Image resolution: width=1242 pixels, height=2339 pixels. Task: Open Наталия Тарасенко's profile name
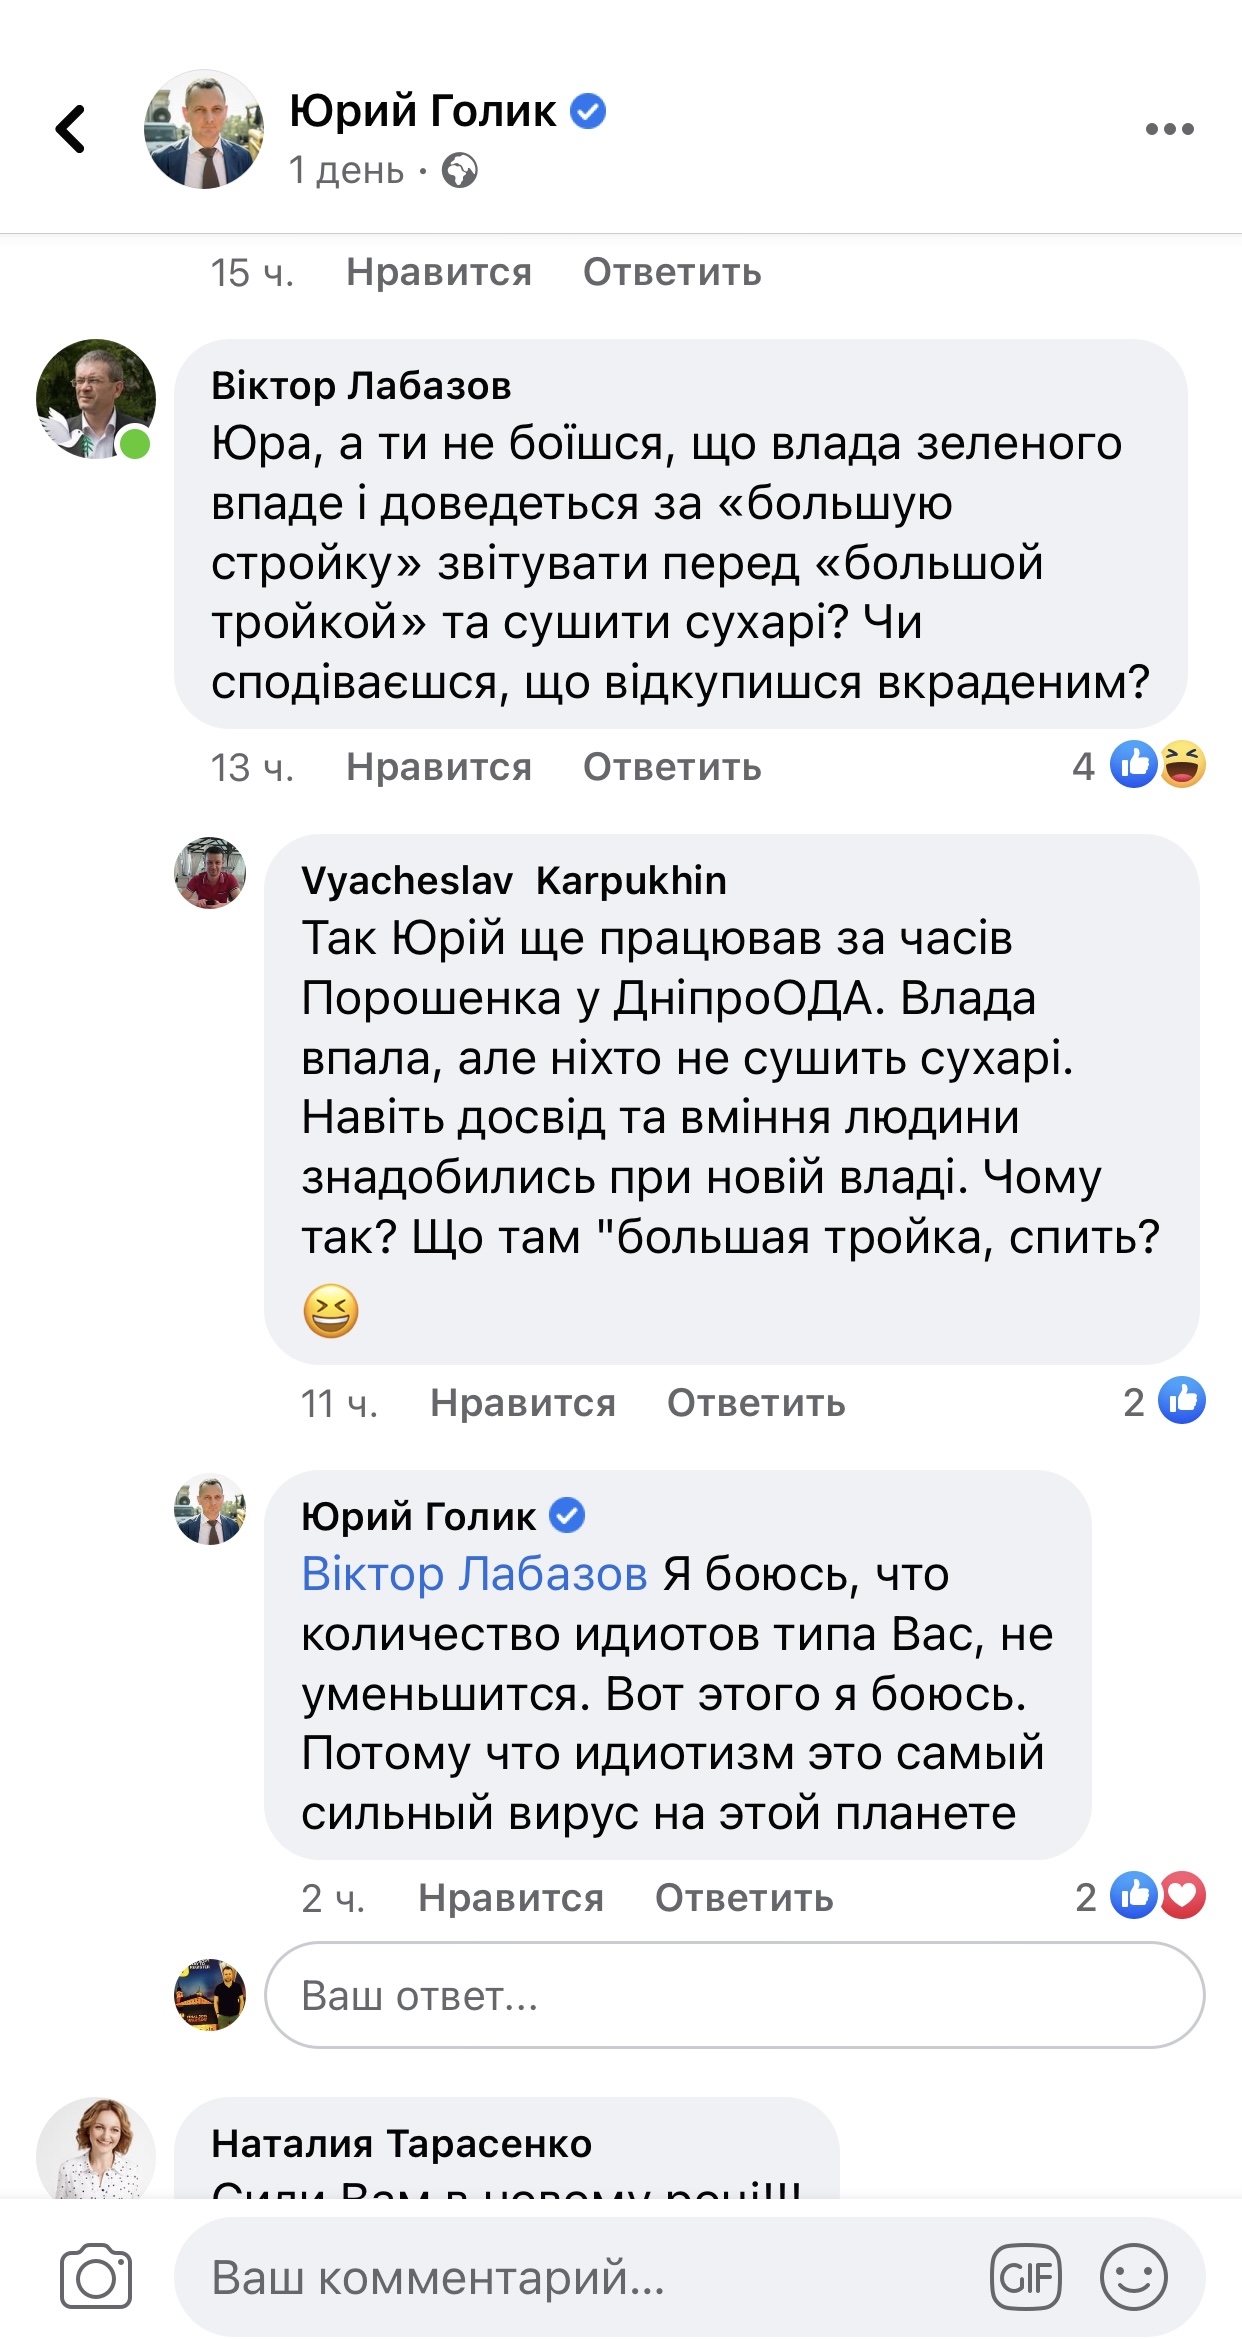pos(401,2143)
